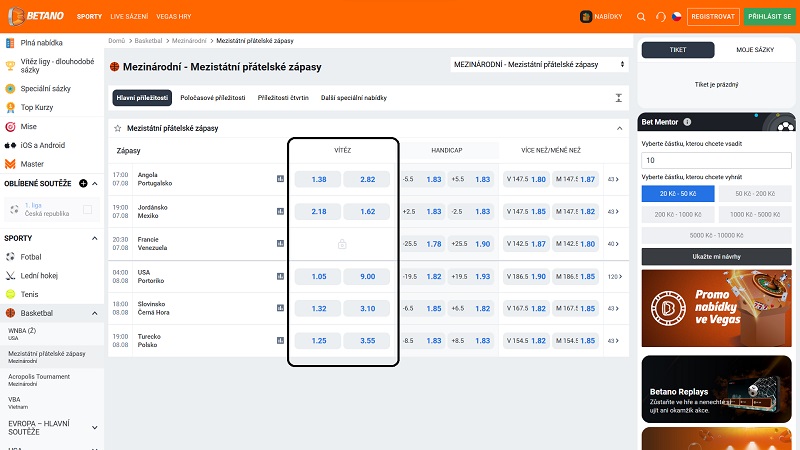Click the Czech flag language icon

677,17
